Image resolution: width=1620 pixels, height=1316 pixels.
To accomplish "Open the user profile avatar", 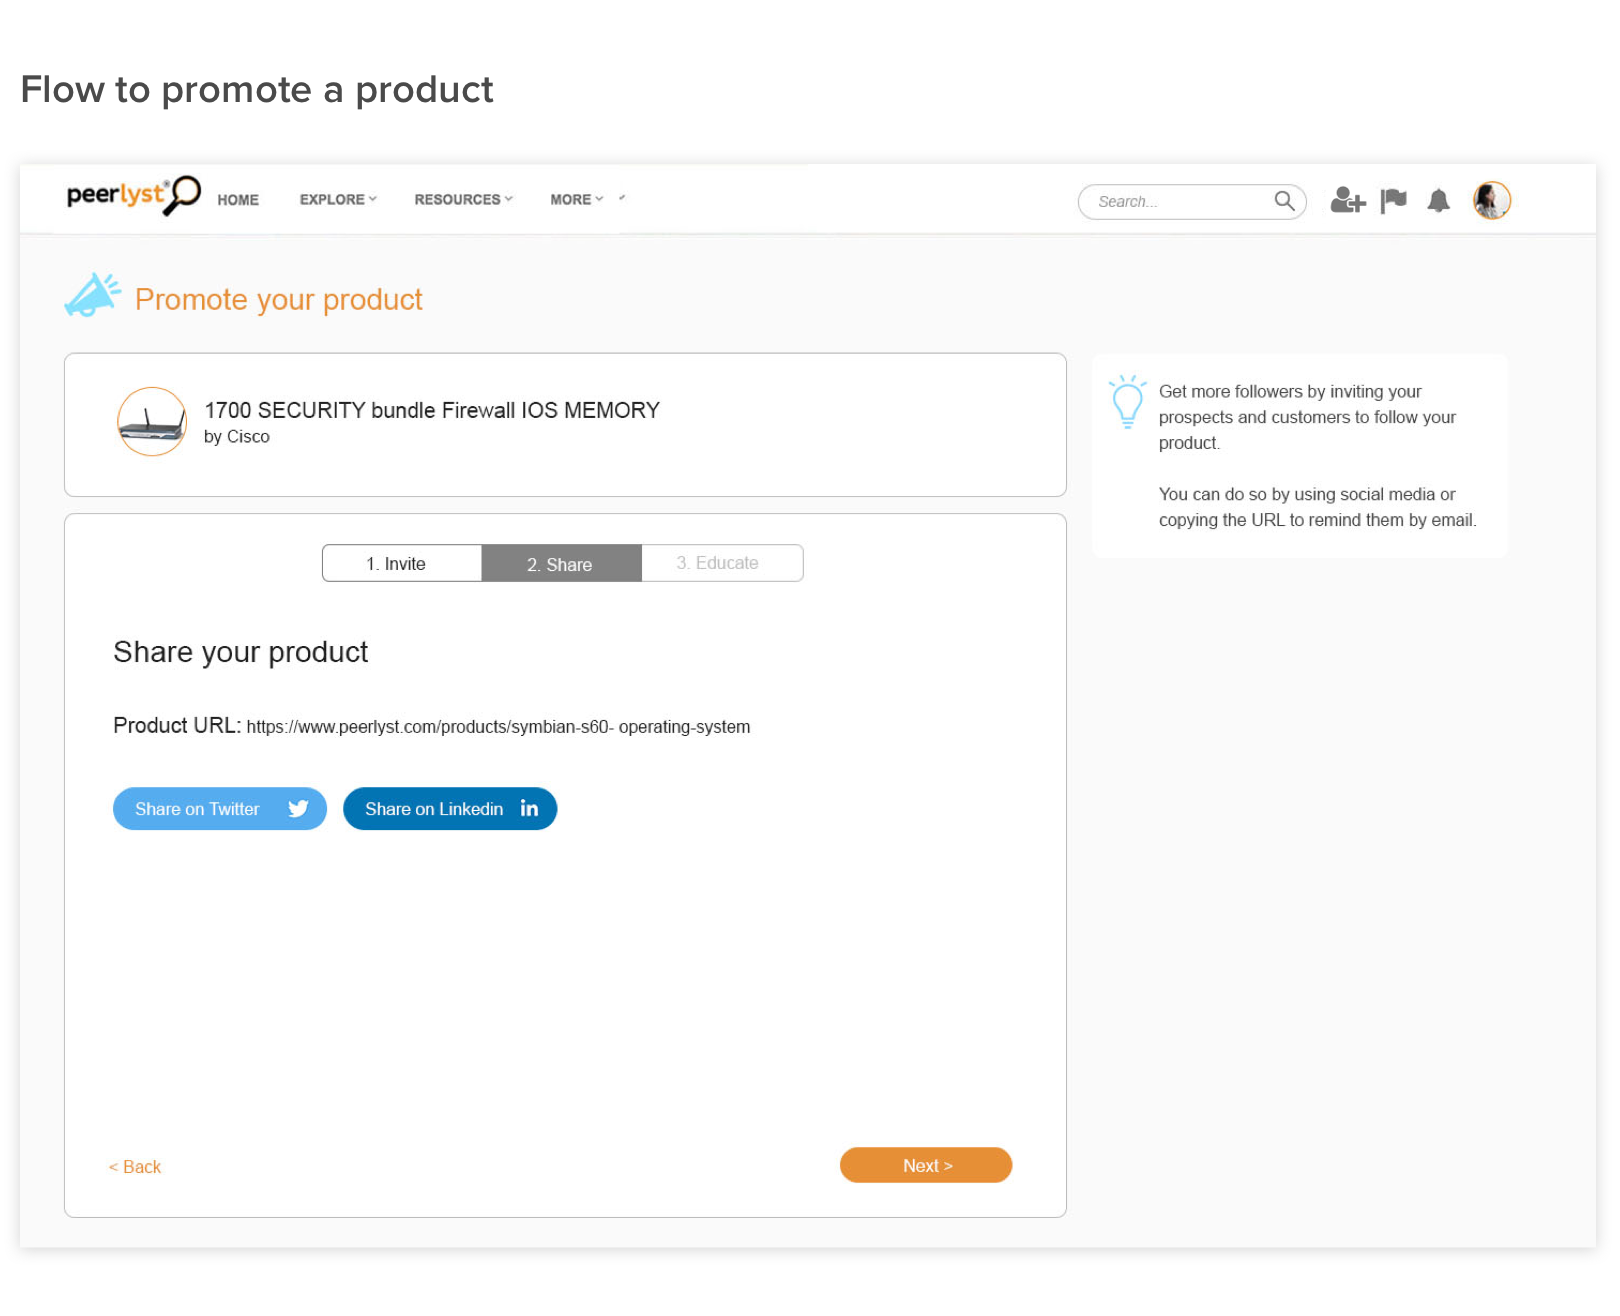I will [x=1491, y=201].
